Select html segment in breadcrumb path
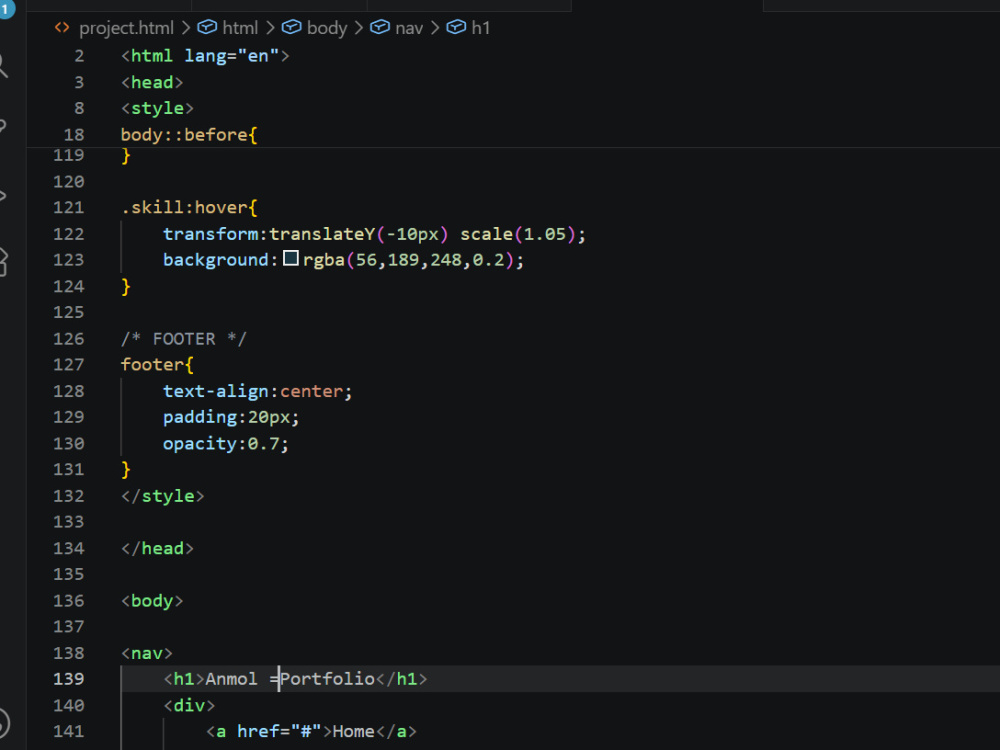 (x=240, y=28)
